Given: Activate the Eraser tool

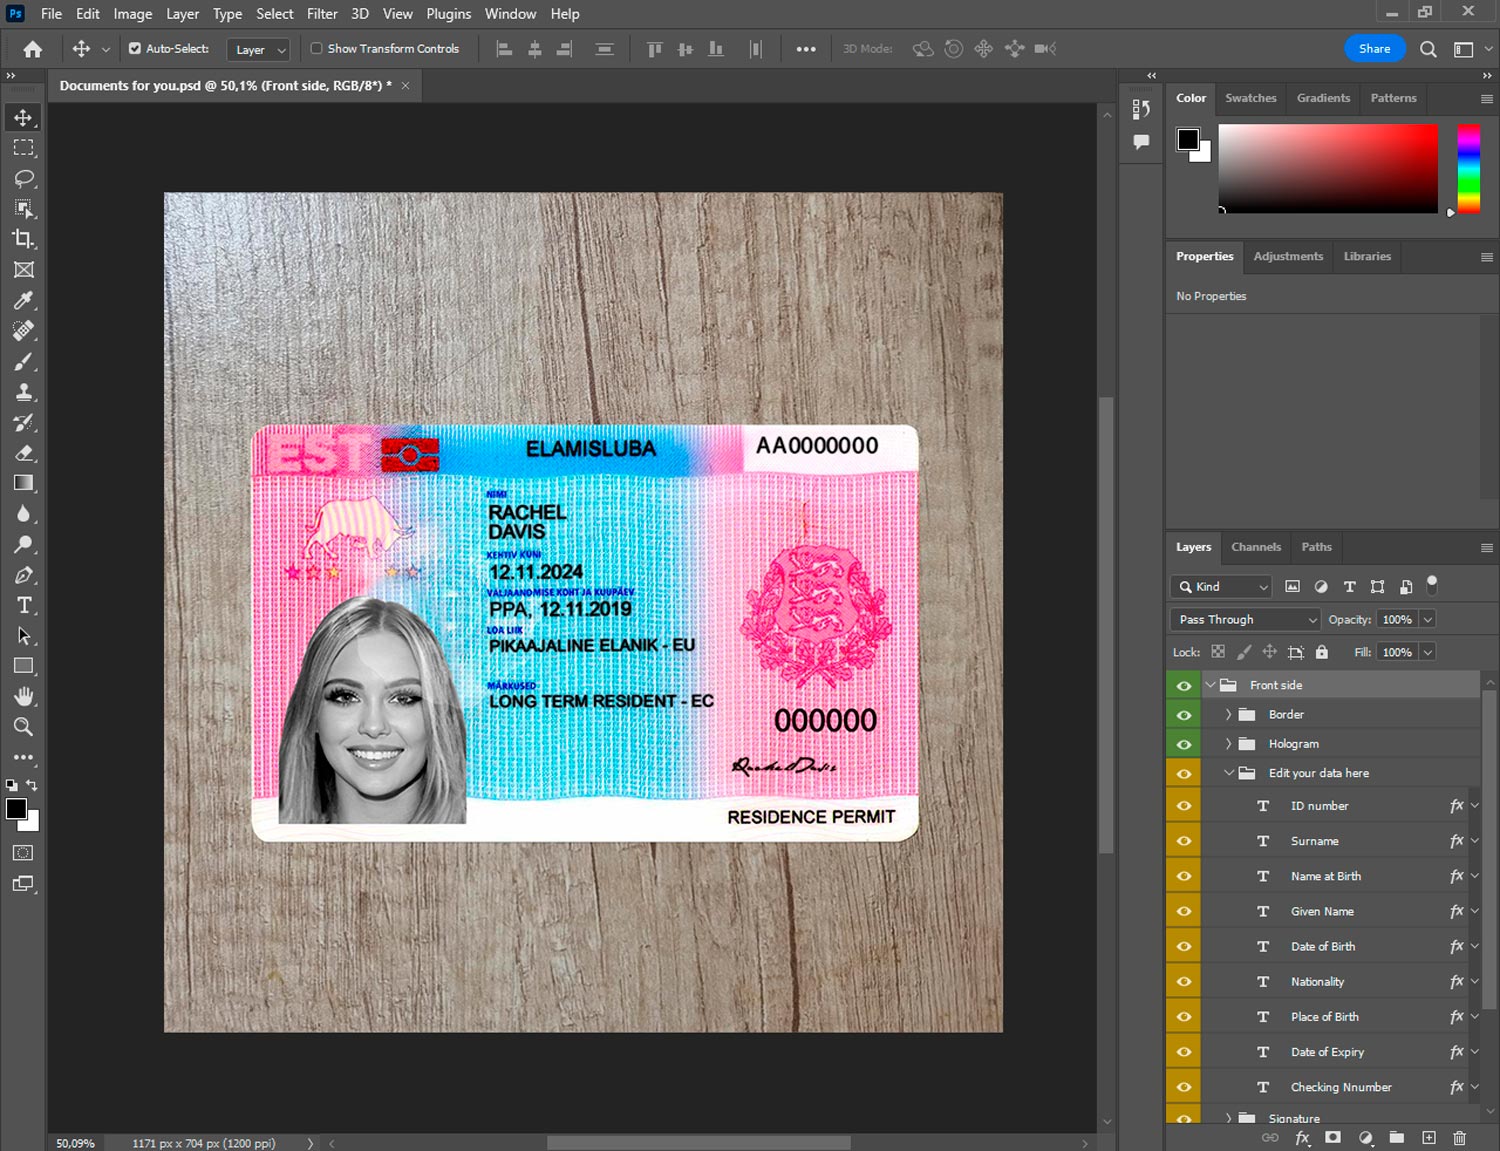Looking at the screenshot, I should point(23,453).
